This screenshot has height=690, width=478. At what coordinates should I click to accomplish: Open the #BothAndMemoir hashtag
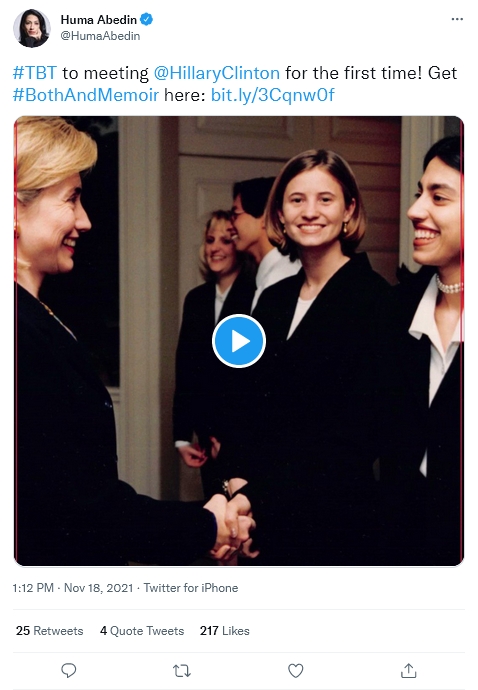point(86,95)
